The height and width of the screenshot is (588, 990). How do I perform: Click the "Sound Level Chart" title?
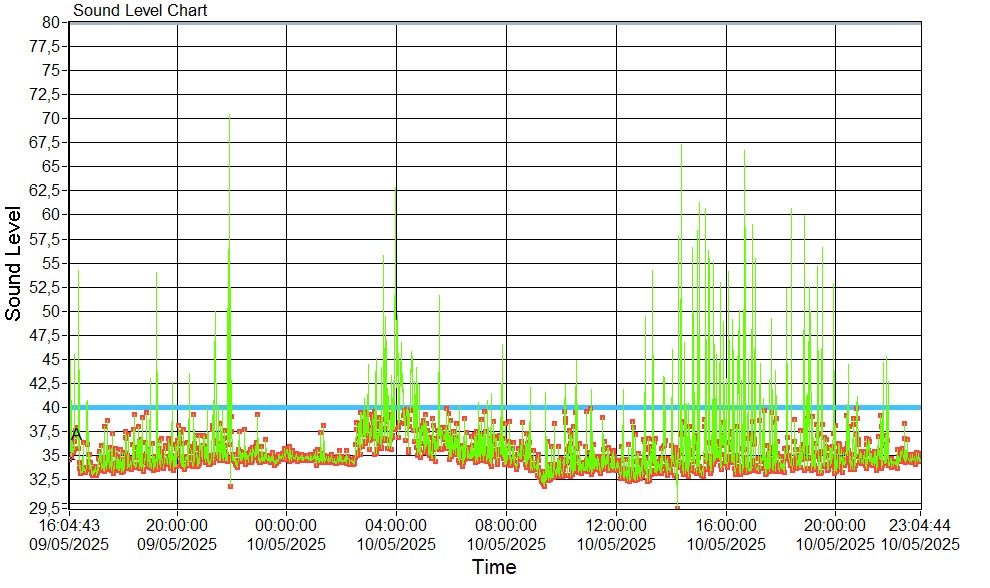[x=140, y=10]
